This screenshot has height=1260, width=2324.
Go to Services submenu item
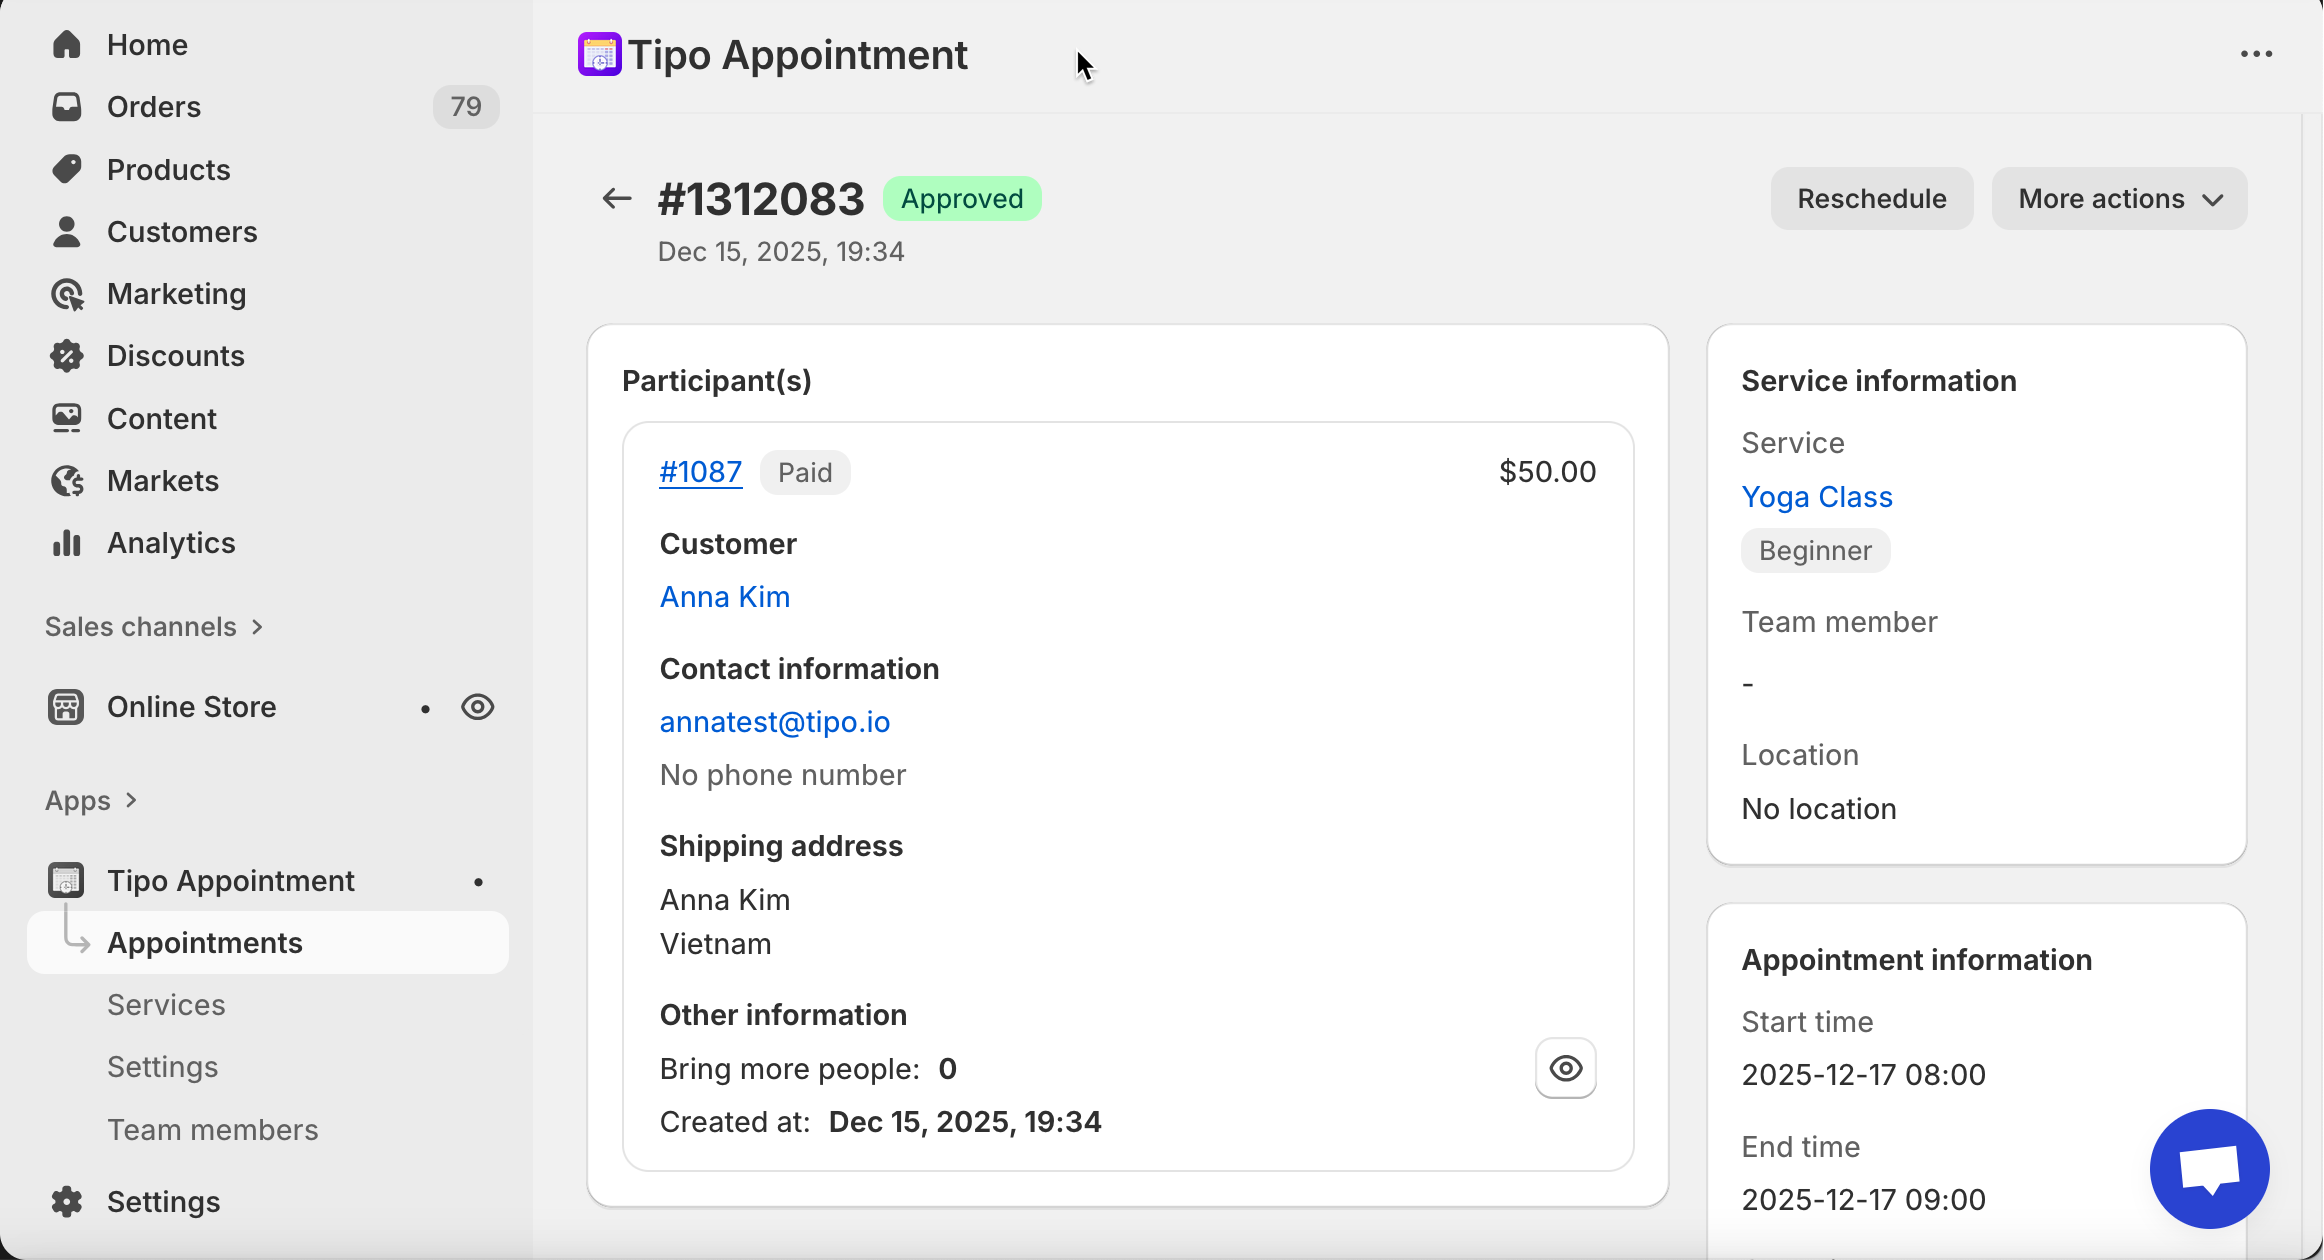tap(166, 1005)
